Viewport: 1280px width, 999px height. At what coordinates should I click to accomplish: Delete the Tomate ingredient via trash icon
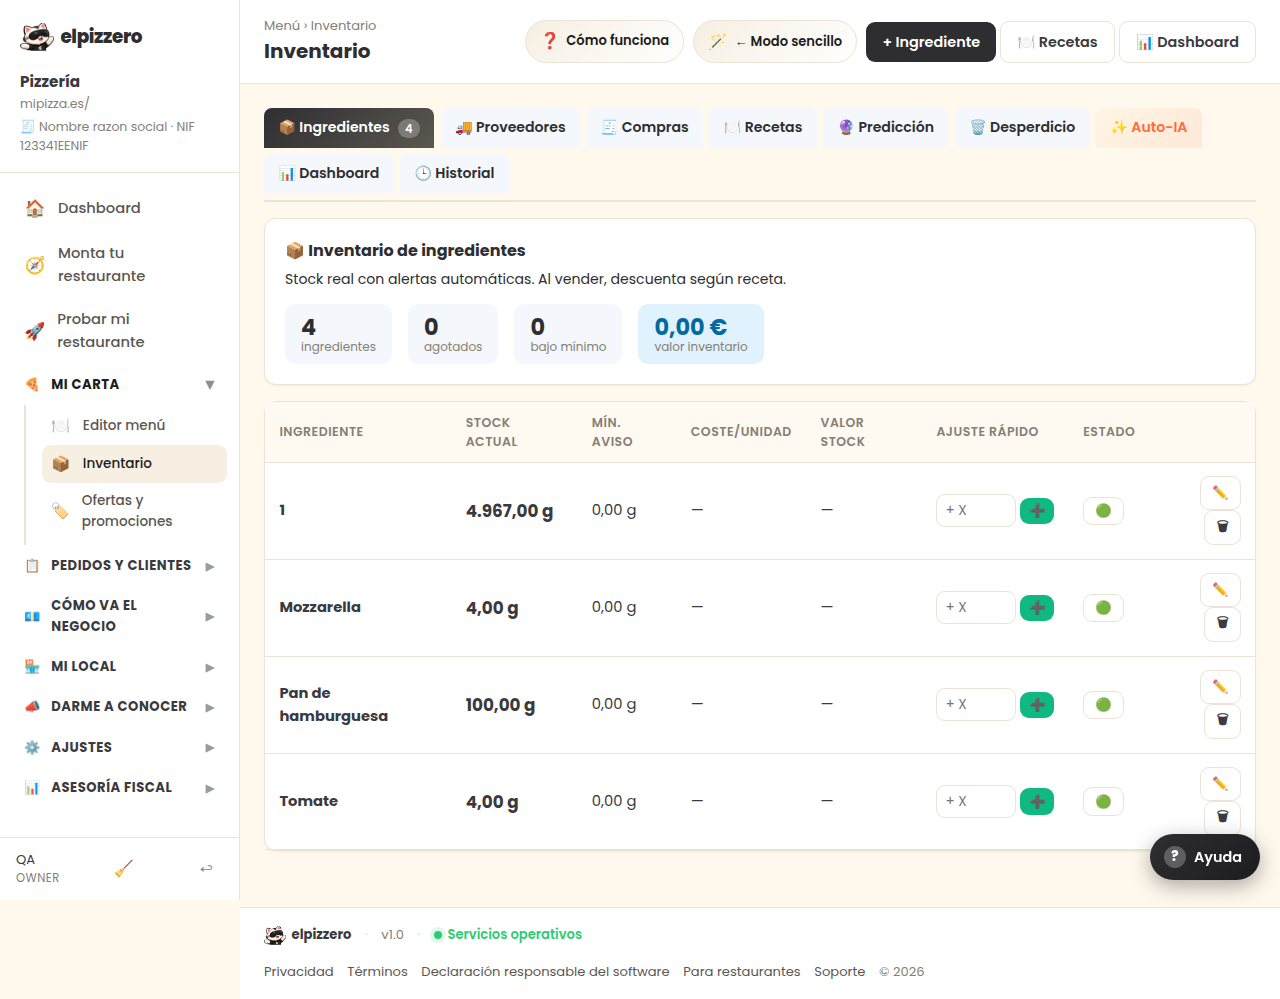(x=1221, y=817)
